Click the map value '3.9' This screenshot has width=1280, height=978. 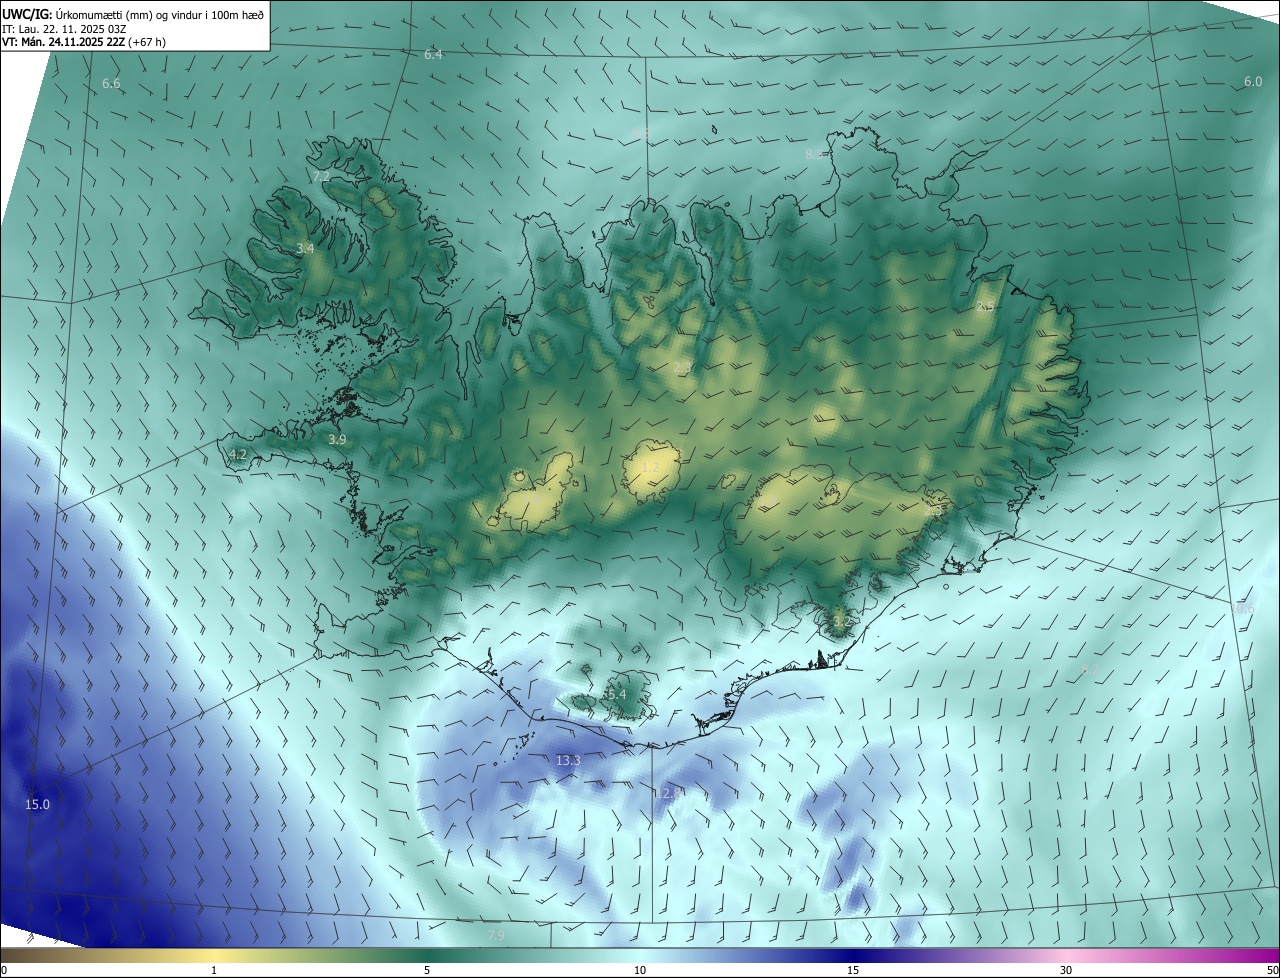tap(337, 439)
